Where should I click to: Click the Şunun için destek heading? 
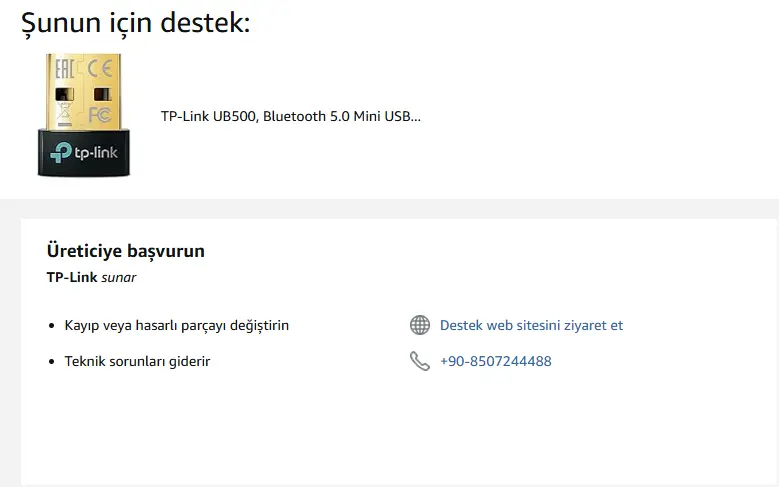pos(136,23)
